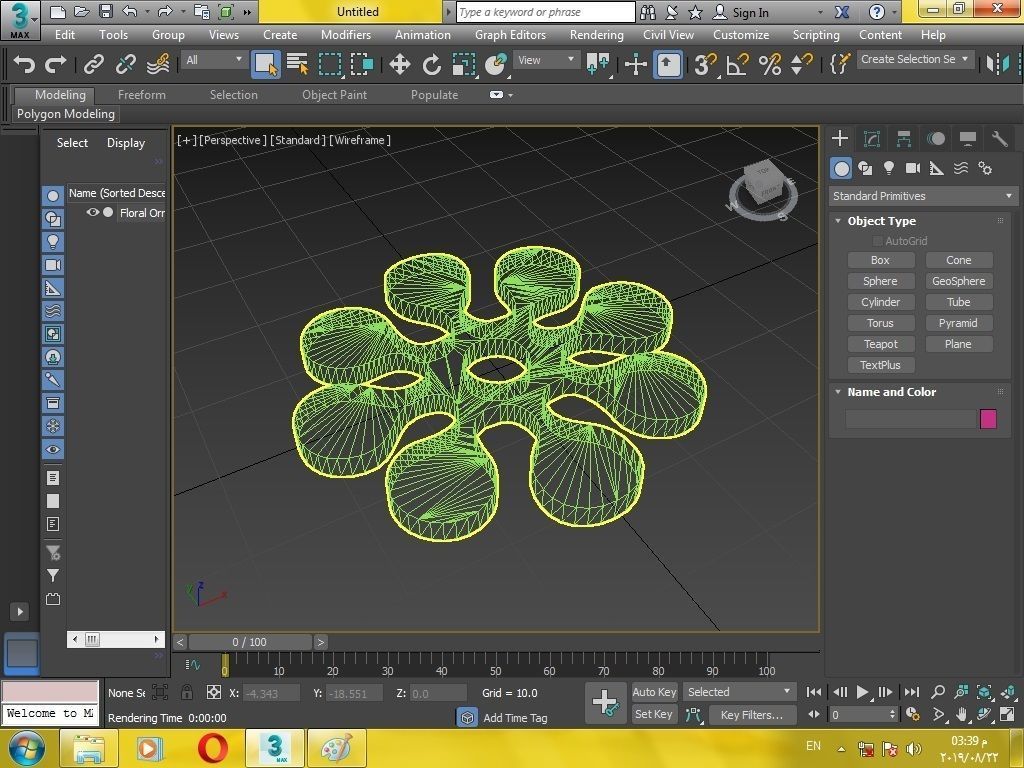Toggle the Angle Snap button

coord(737,65)
